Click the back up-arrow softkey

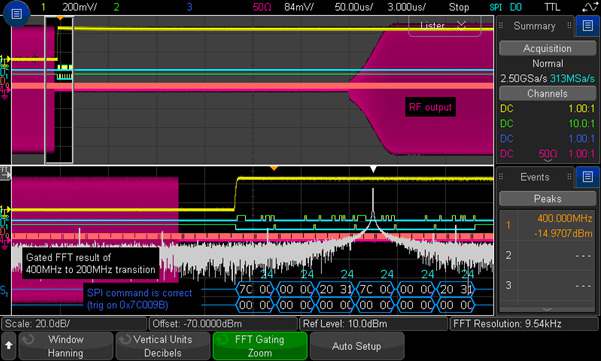pos(8,346)
